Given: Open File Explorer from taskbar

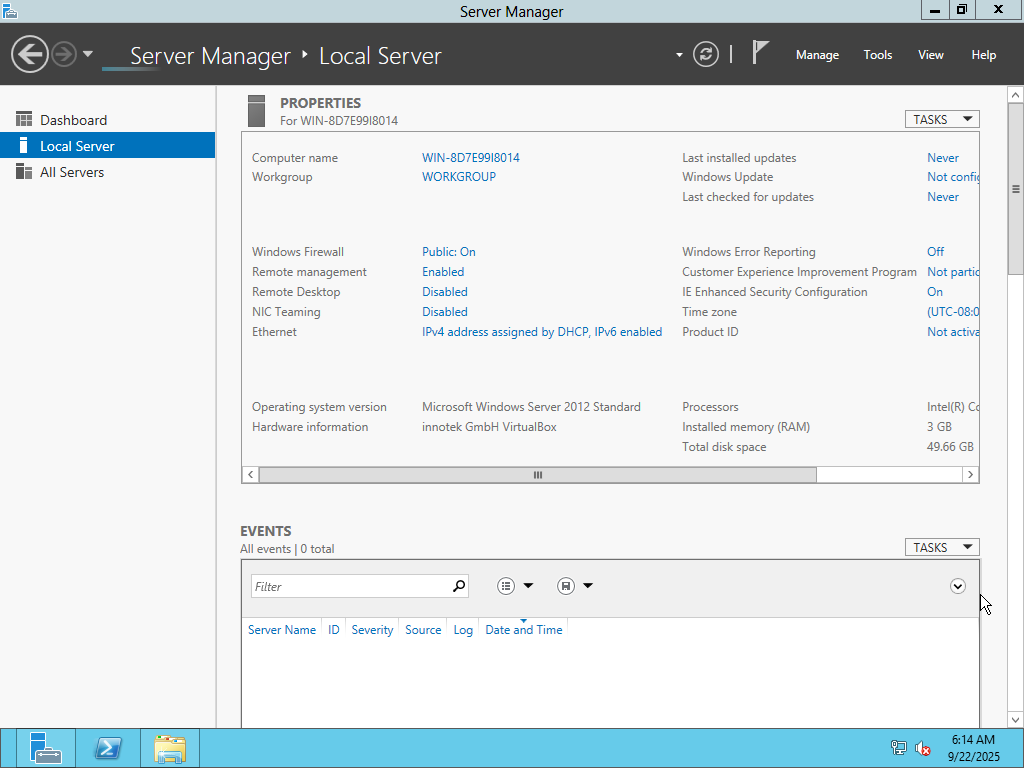Looking at the screenshot, I should (x=170, y=748).
